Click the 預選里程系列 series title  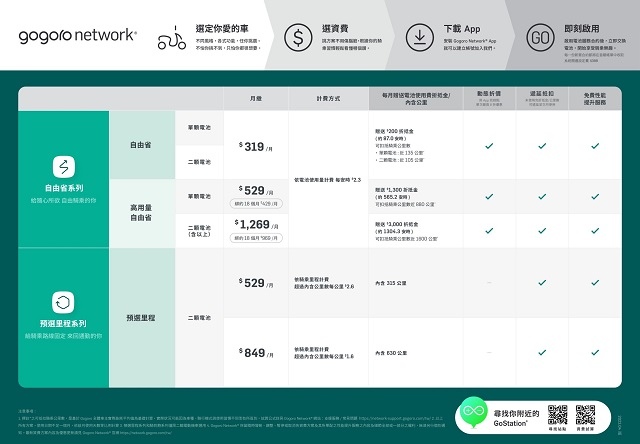[63, 324]
